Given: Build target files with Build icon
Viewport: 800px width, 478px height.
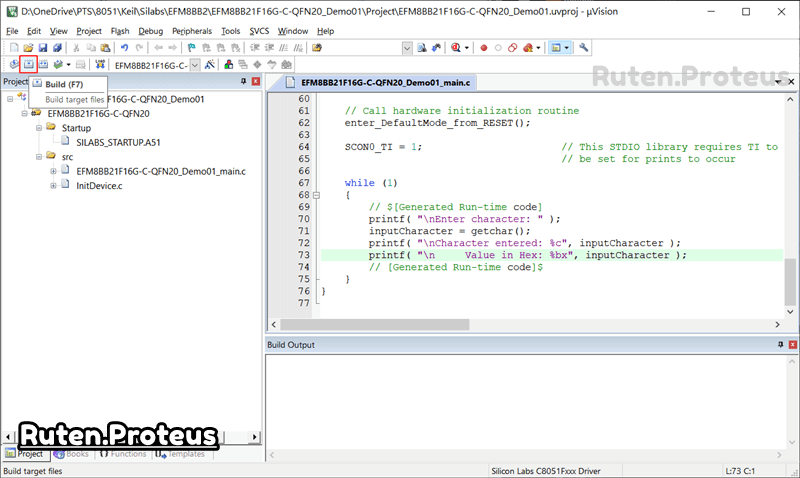Looking at the screenshot, I should click(x=29, y=64).
